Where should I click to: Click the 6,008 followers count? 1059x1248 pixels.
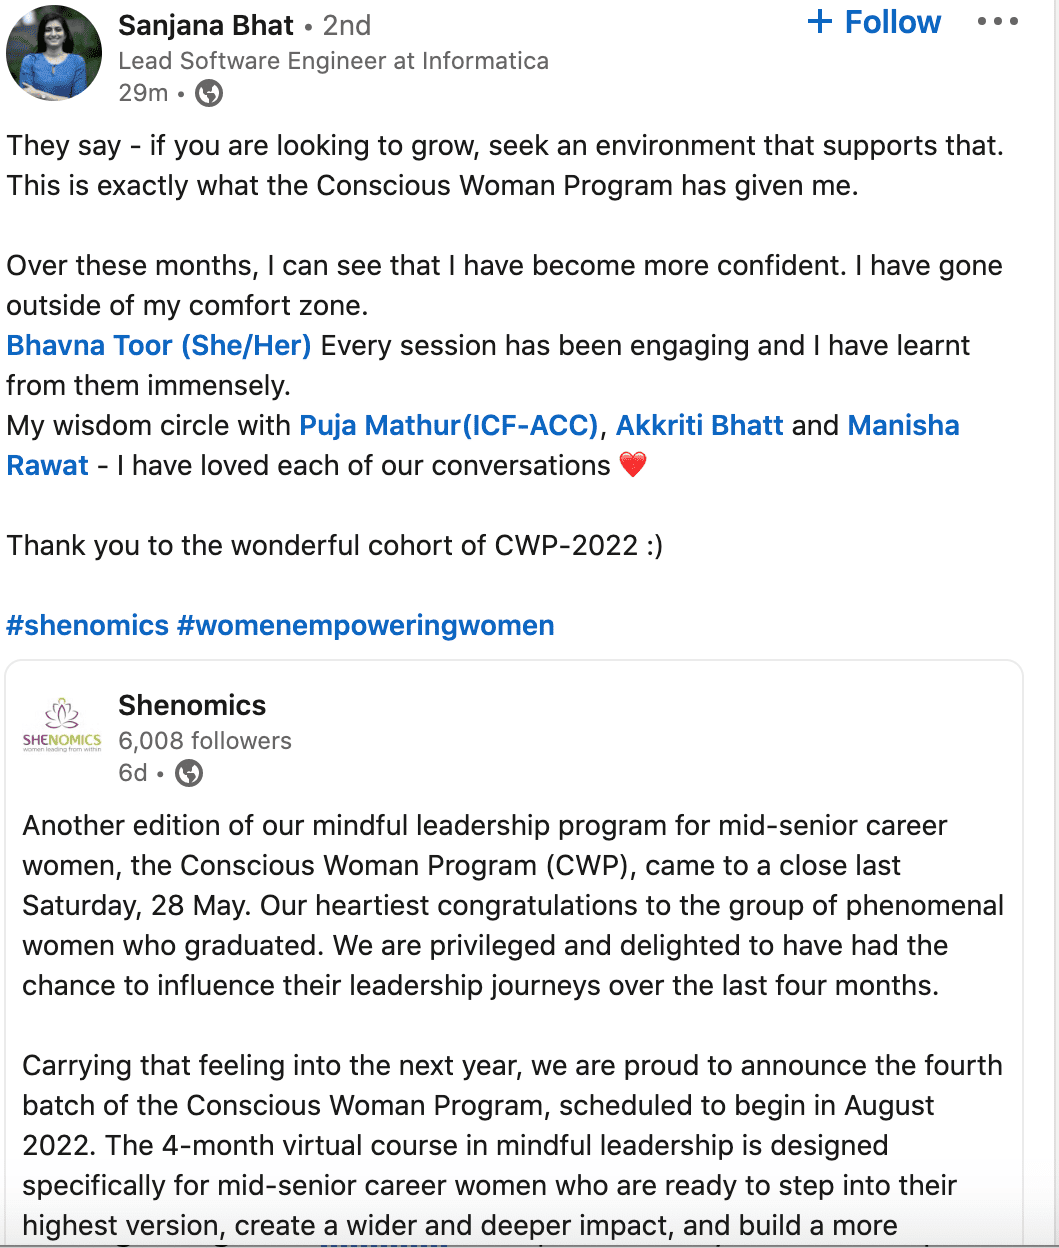205,741
